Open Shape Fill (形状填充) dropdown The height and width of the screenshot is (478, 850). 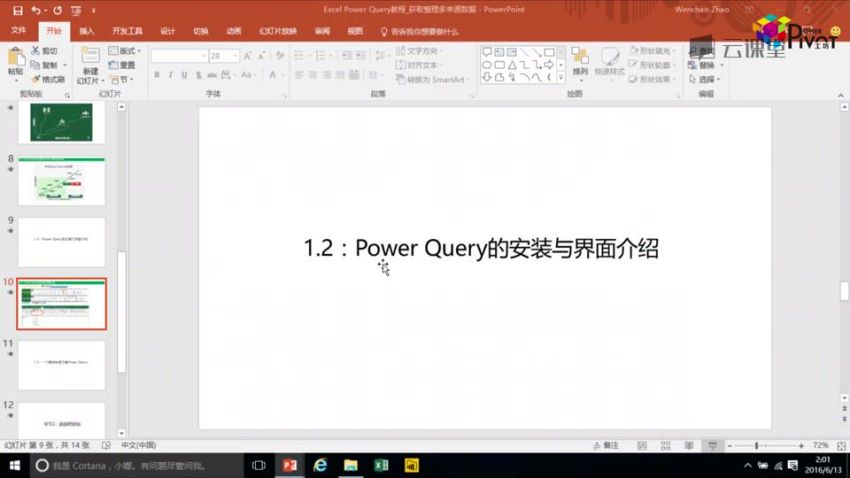click(653, 51)
